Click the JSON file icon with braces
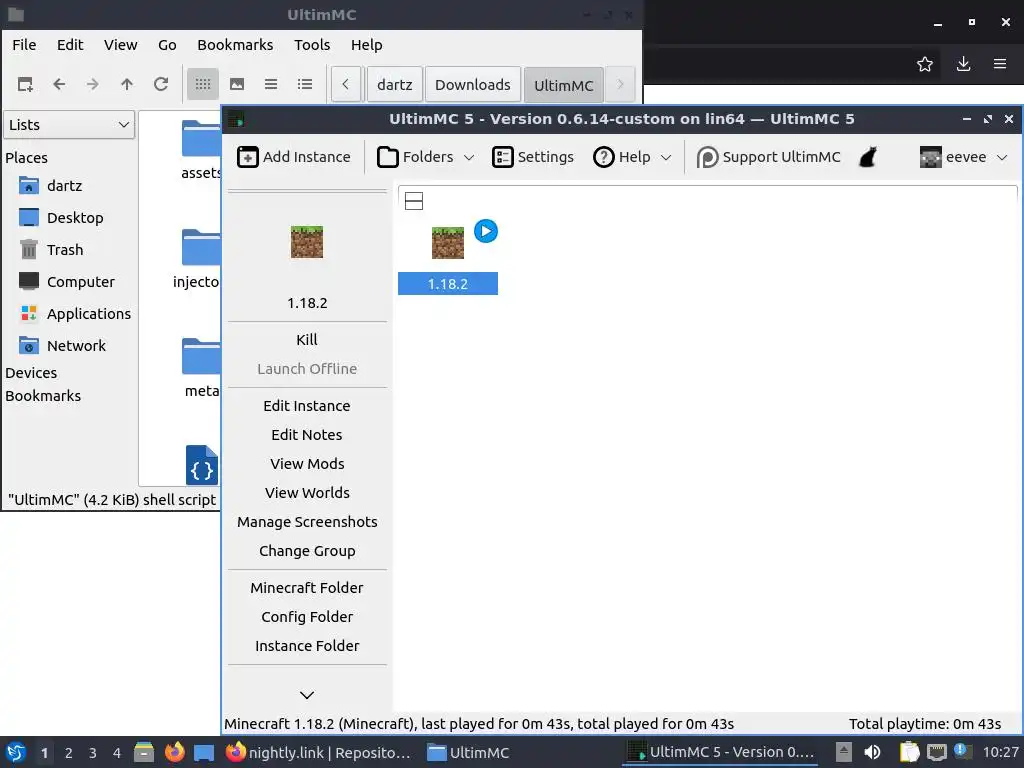 [202, 465]
